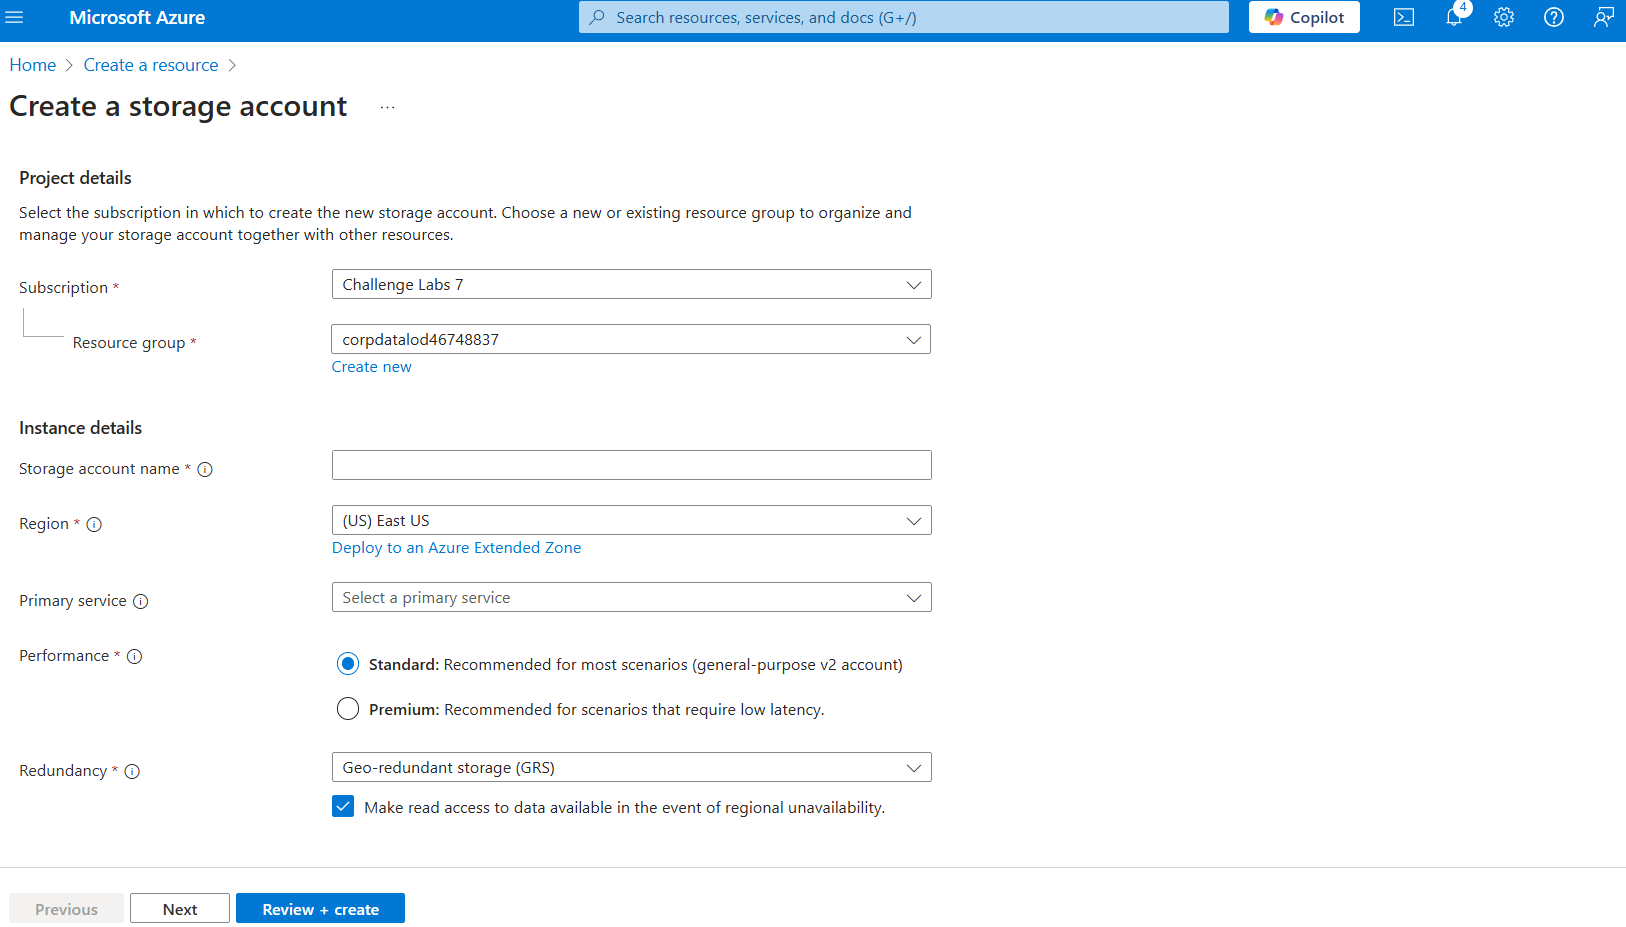Expand the Subscription dropdown

point(631,284)
